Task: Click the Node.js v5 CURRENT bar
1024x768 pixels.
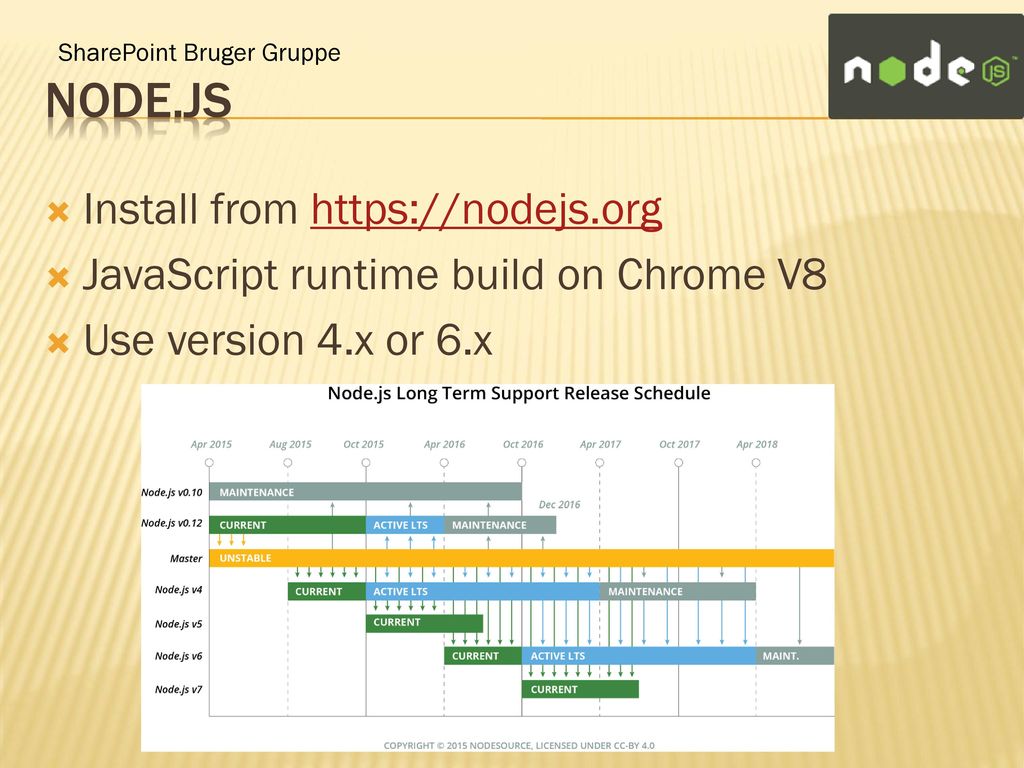Action: 424,623
